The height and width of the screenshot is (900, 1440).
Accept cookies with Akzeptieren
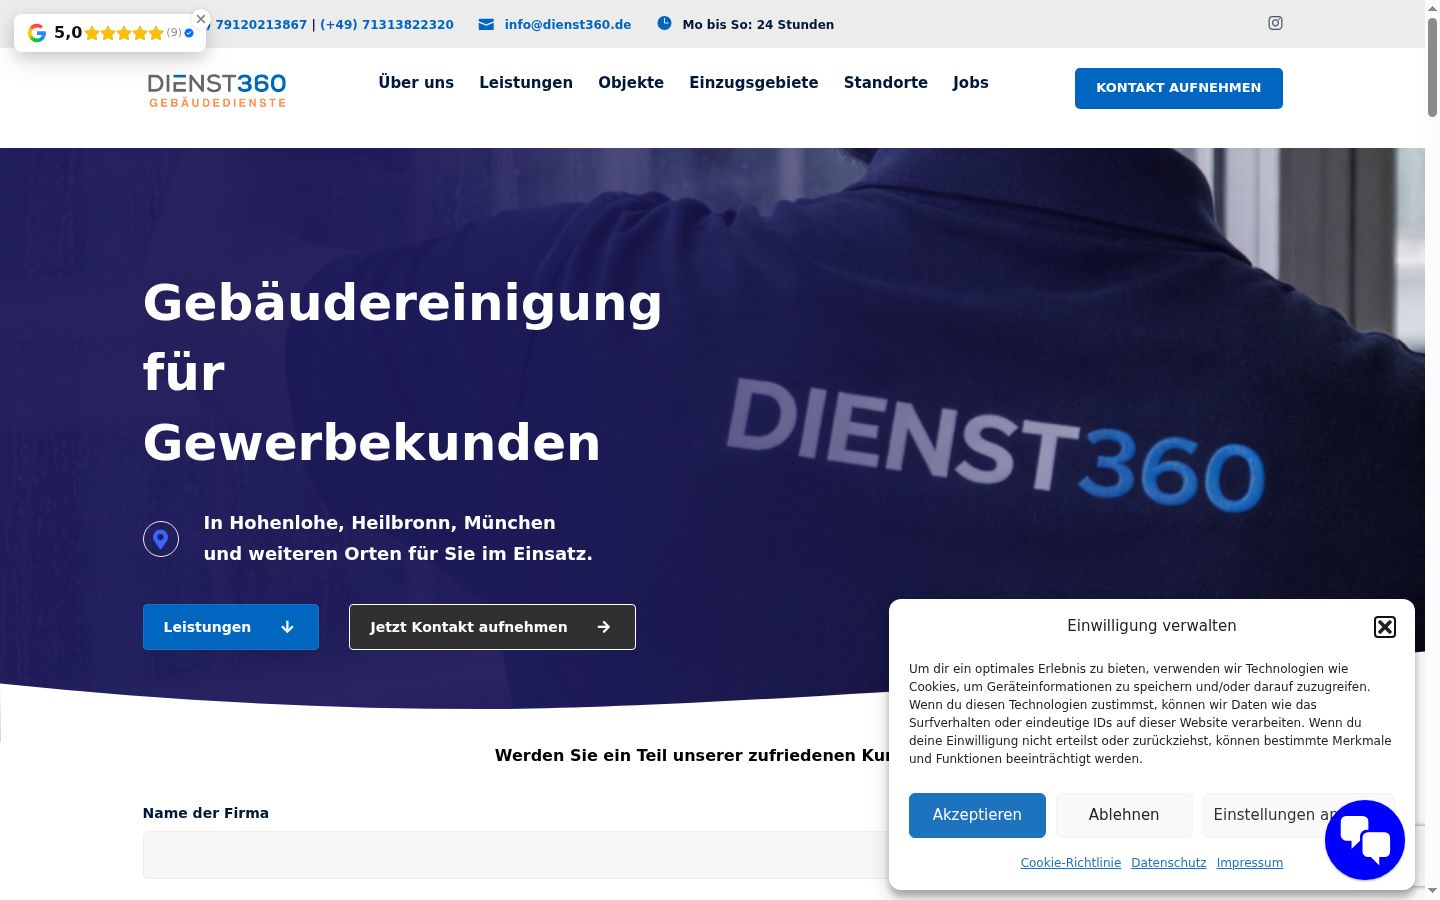tap(977, 815)
